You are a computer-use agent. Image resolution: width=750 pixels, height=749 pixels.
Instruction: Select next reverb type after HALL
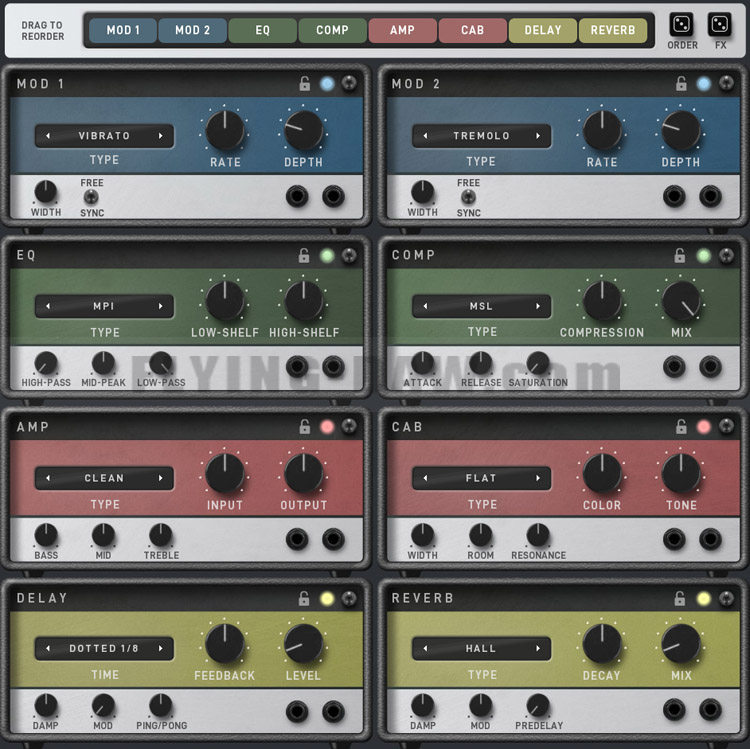(x=538, y=649)
